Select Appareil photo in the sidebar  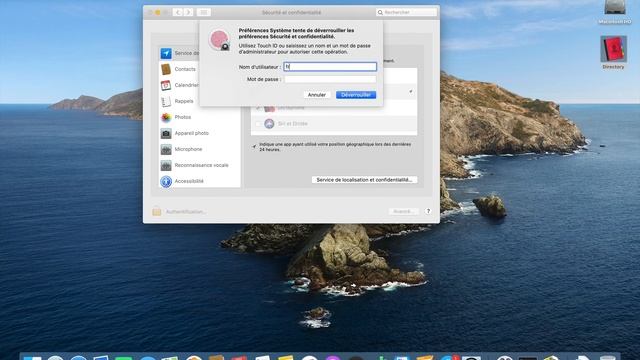click(x=200, y=133)
